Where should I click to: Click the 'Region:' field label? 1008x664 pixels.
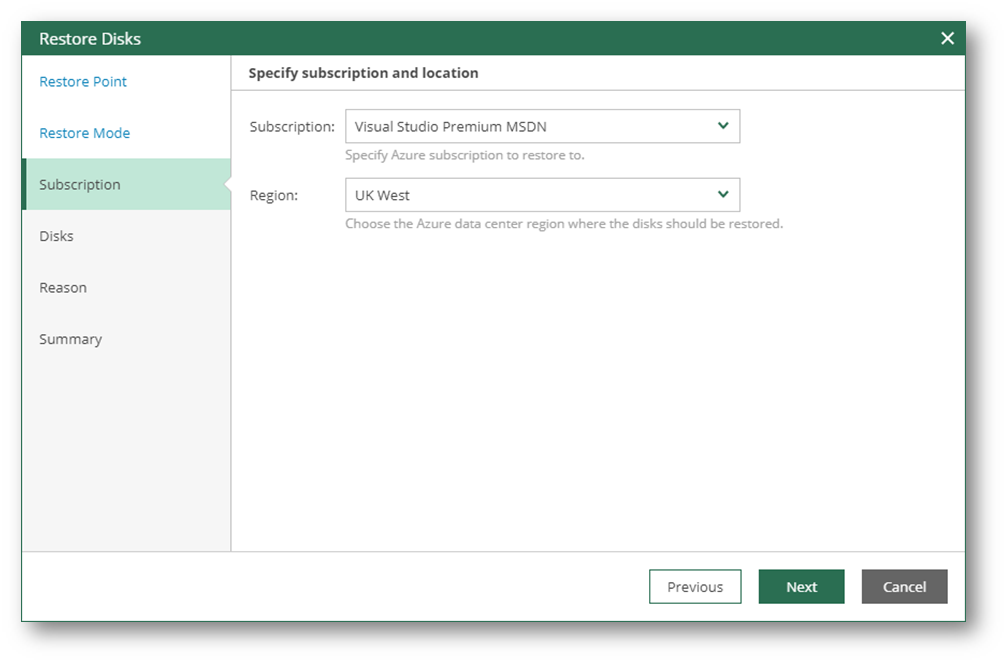click(274, 196)
